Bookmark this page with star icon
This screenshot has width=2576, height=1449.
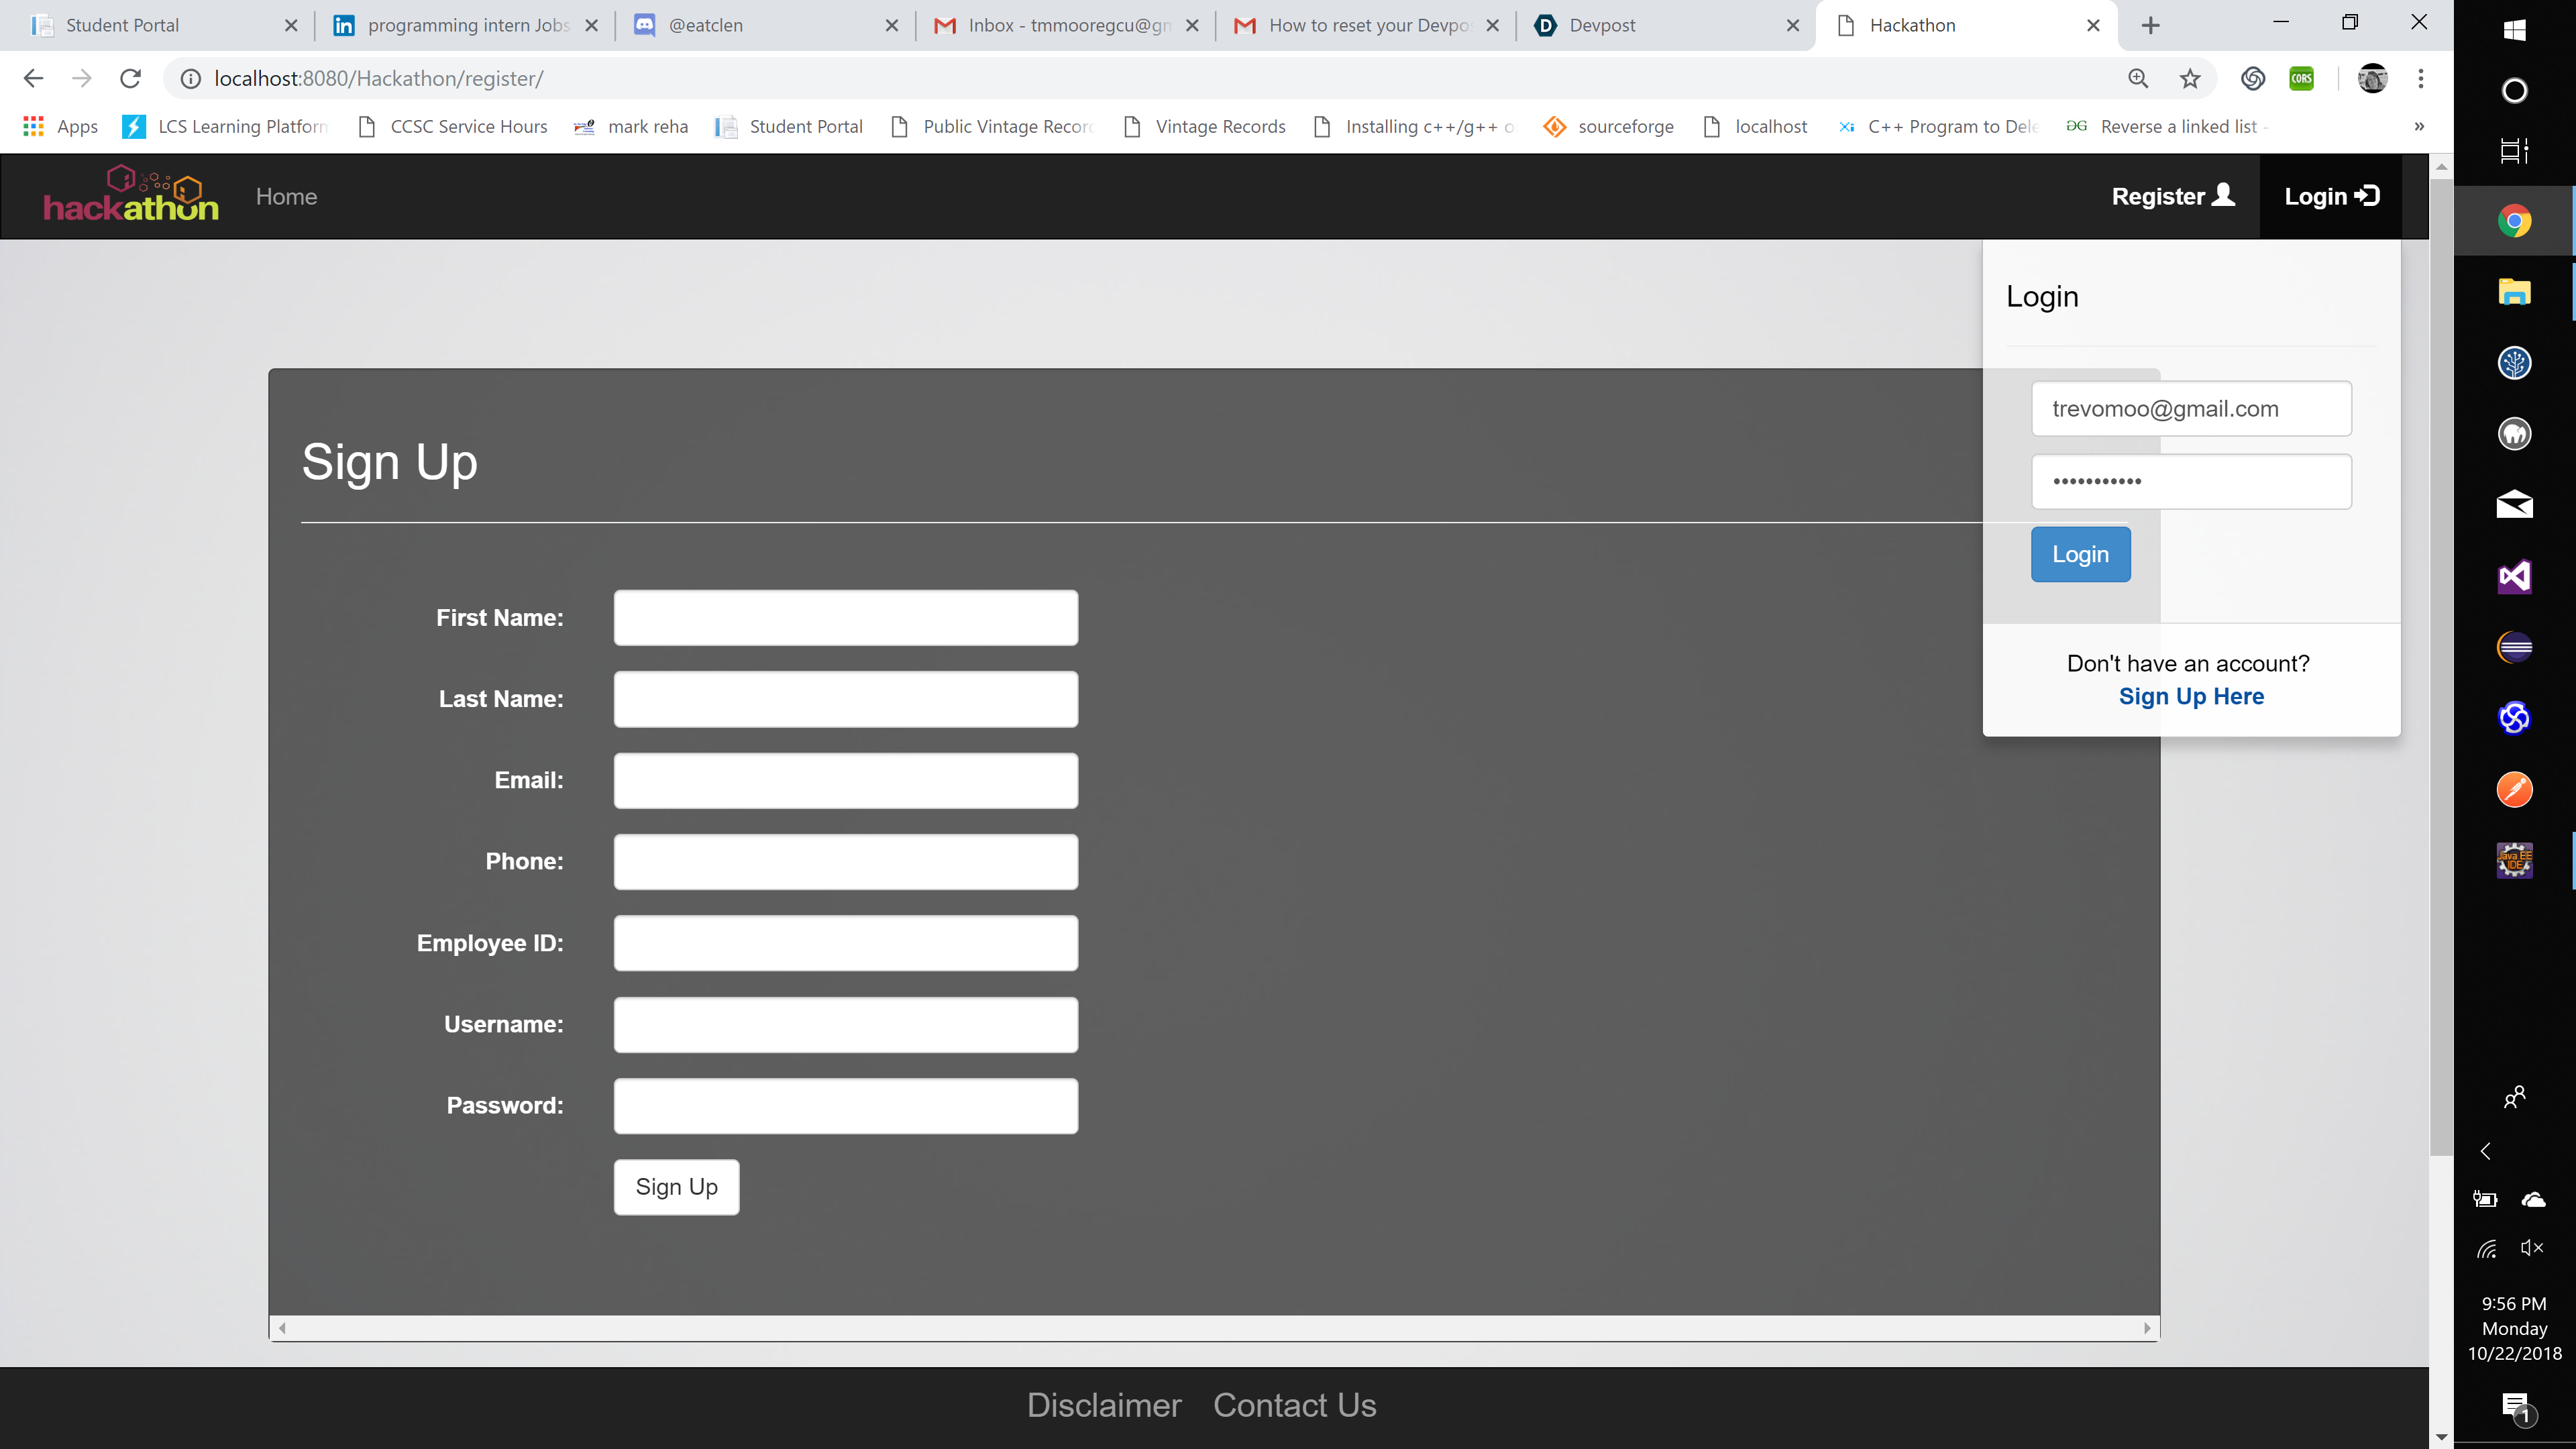2190,79
